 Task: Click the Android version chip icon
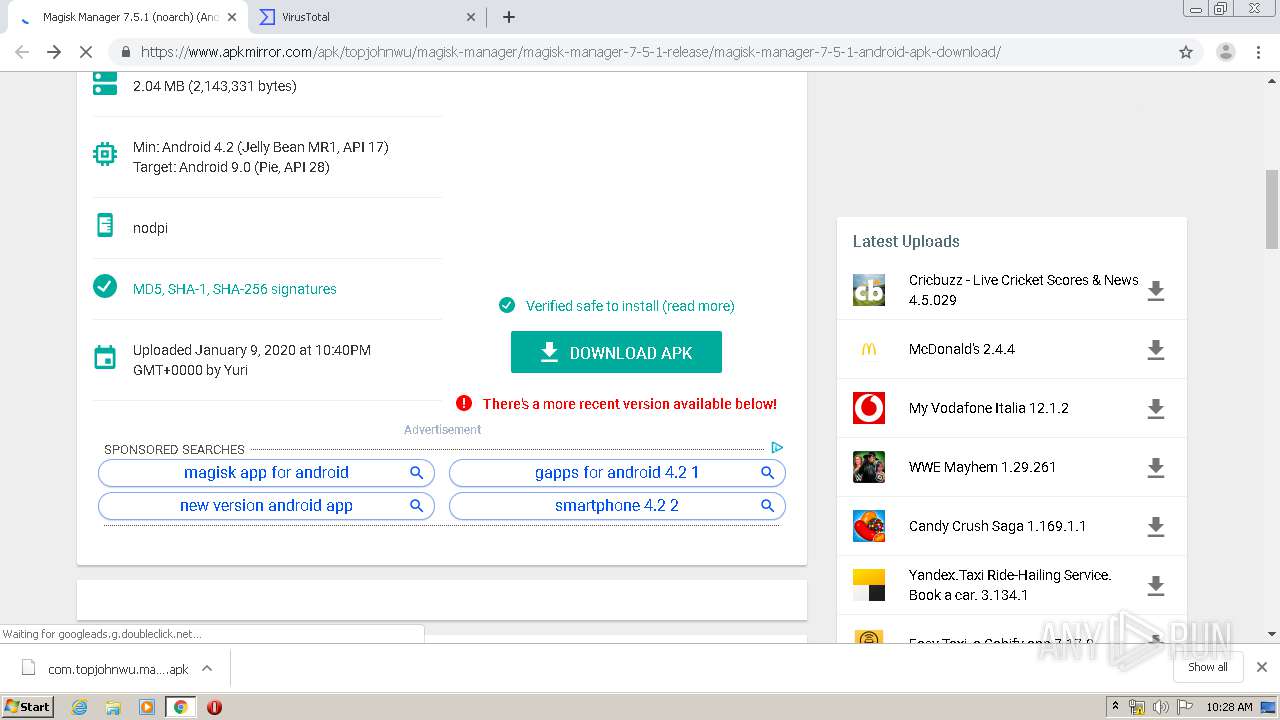(105, 155)
